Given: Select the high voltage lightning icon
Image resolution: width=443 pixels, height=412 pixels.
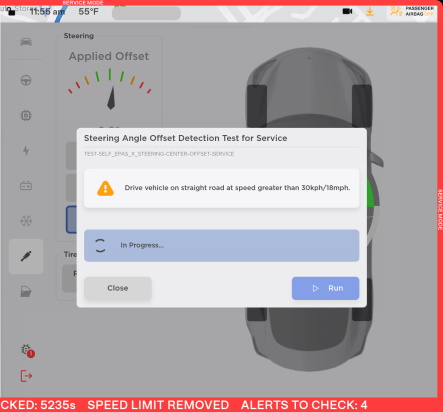Looking at the screenshot, I should pos(26,151).
